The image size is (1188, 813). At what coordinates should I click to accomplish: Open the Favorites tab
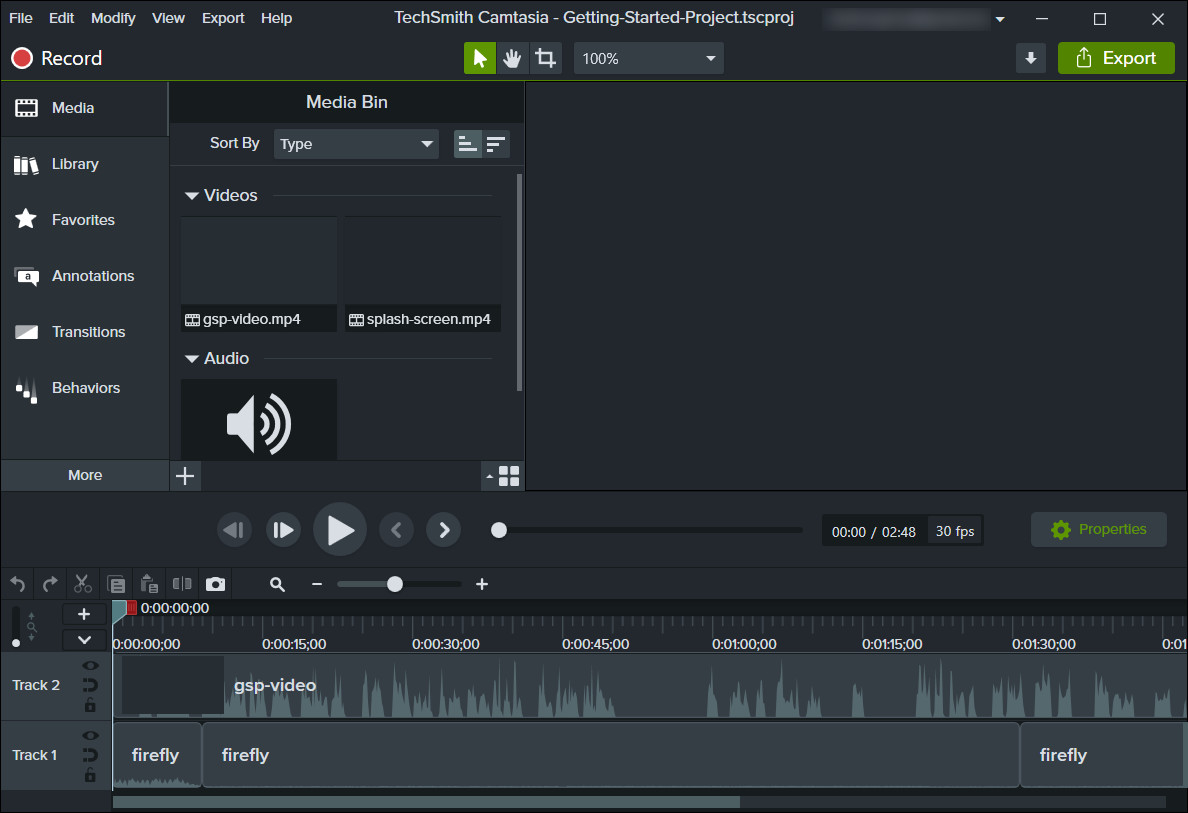pyautogui.click(x=84, y=220)
